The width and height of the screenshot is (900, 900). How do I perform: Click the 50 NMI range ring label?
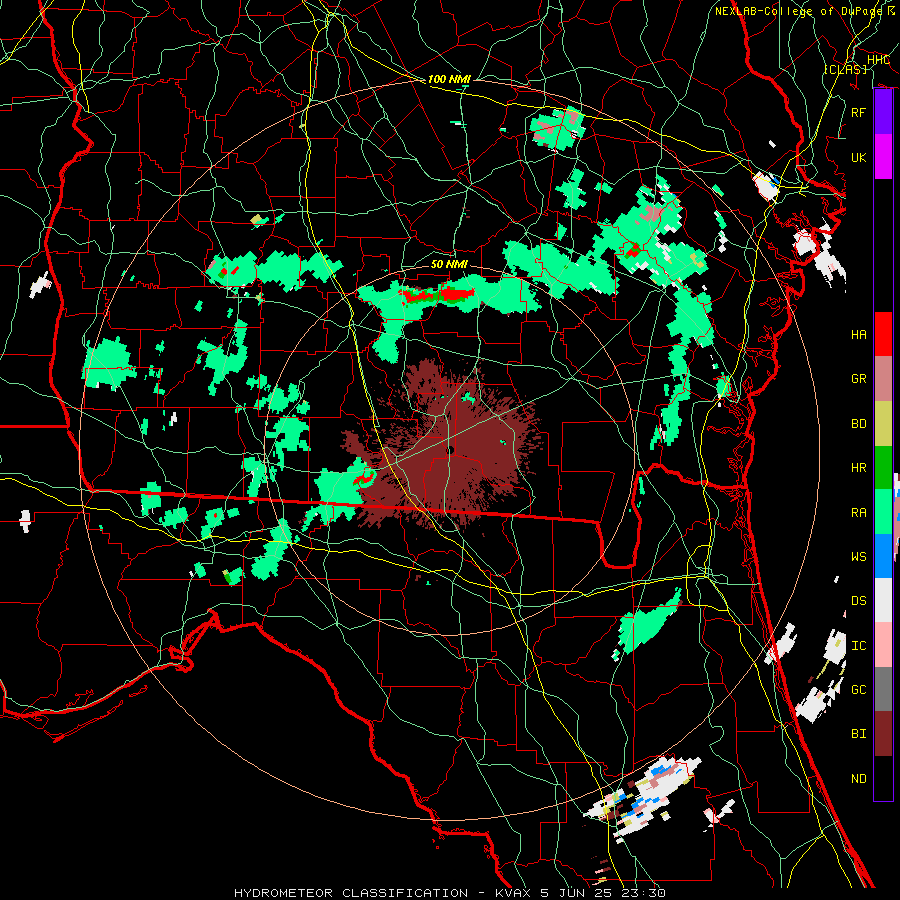tap(449, 264)
